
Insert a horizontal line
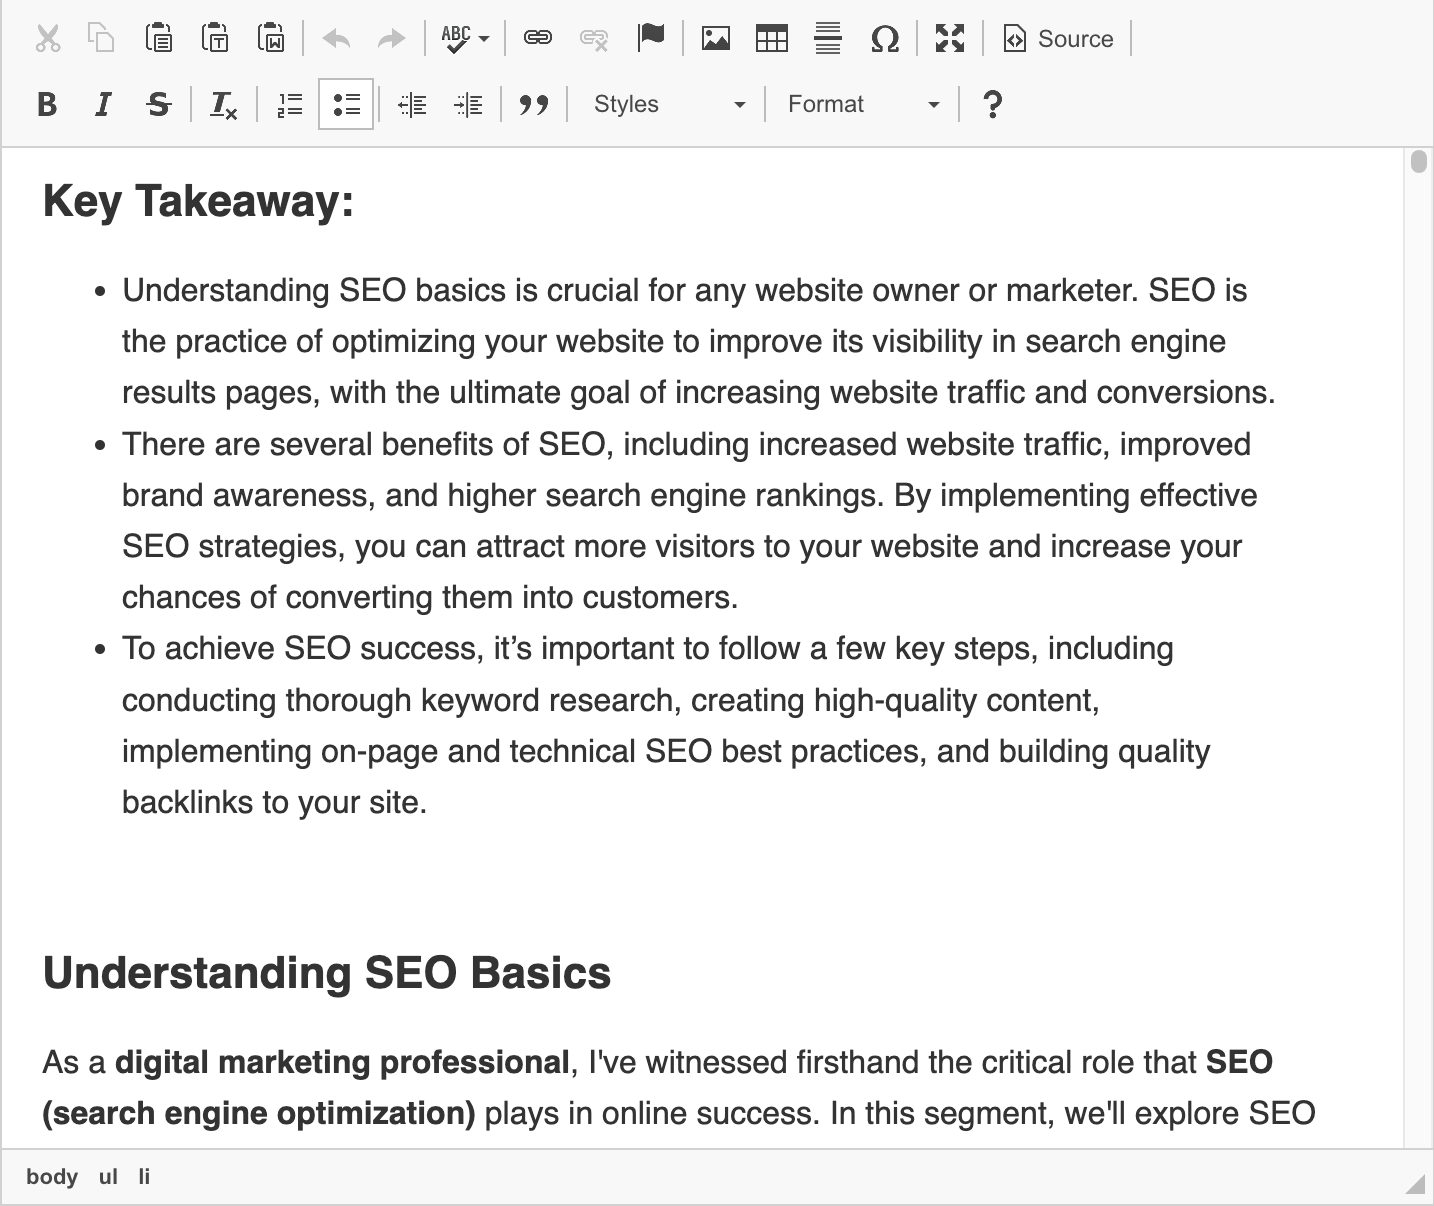(827, 39)
